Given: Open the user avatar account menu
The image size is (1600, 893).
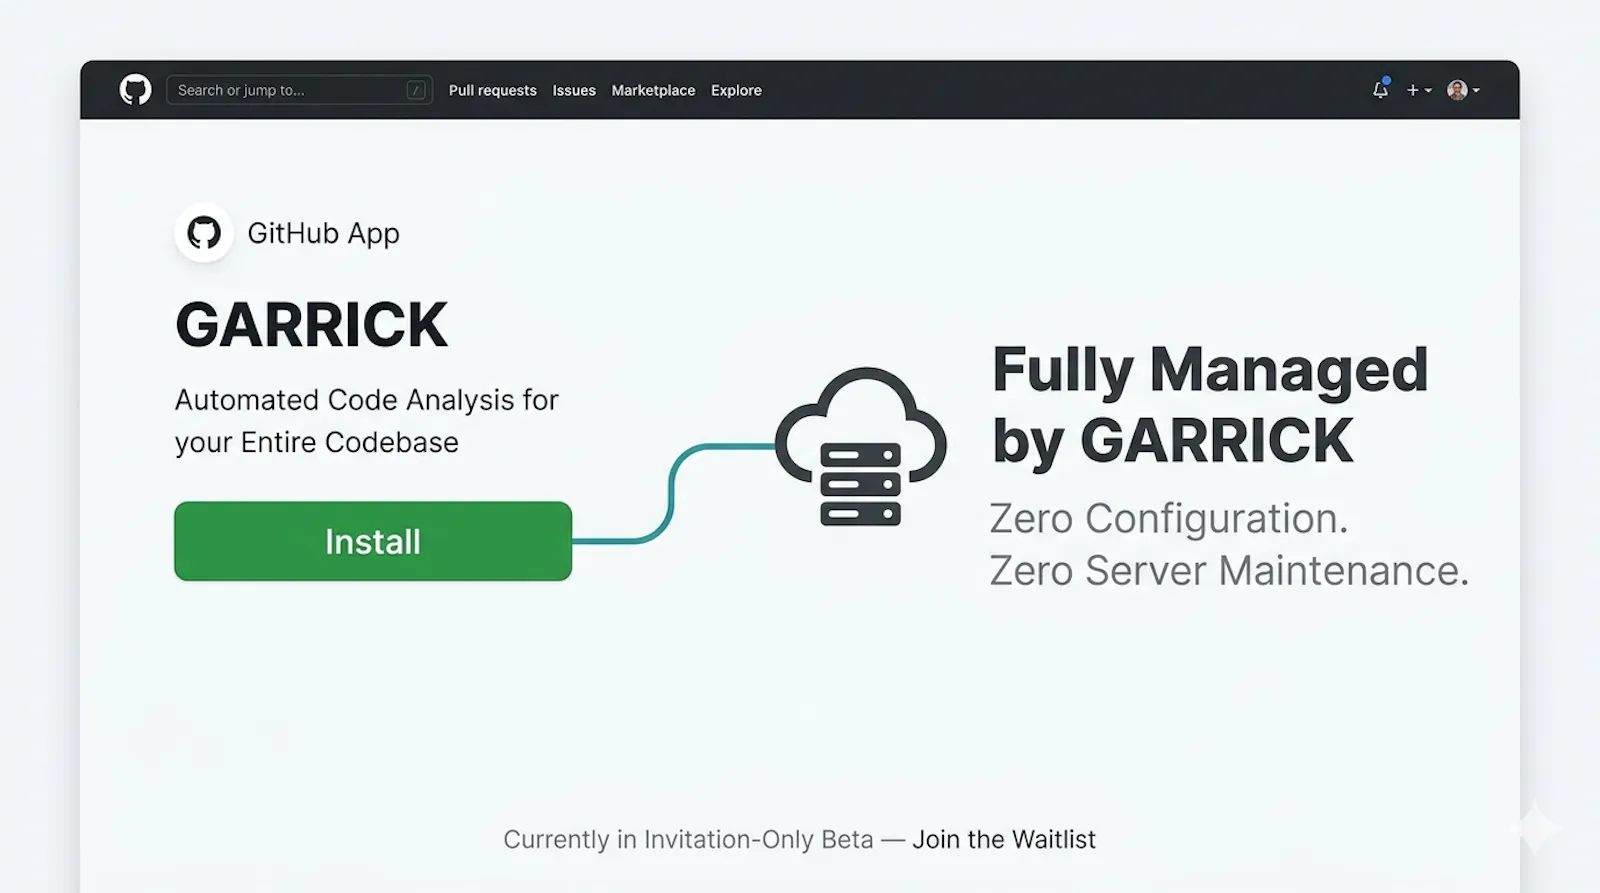Looking at the screenshot, I should click(1463, 90).
